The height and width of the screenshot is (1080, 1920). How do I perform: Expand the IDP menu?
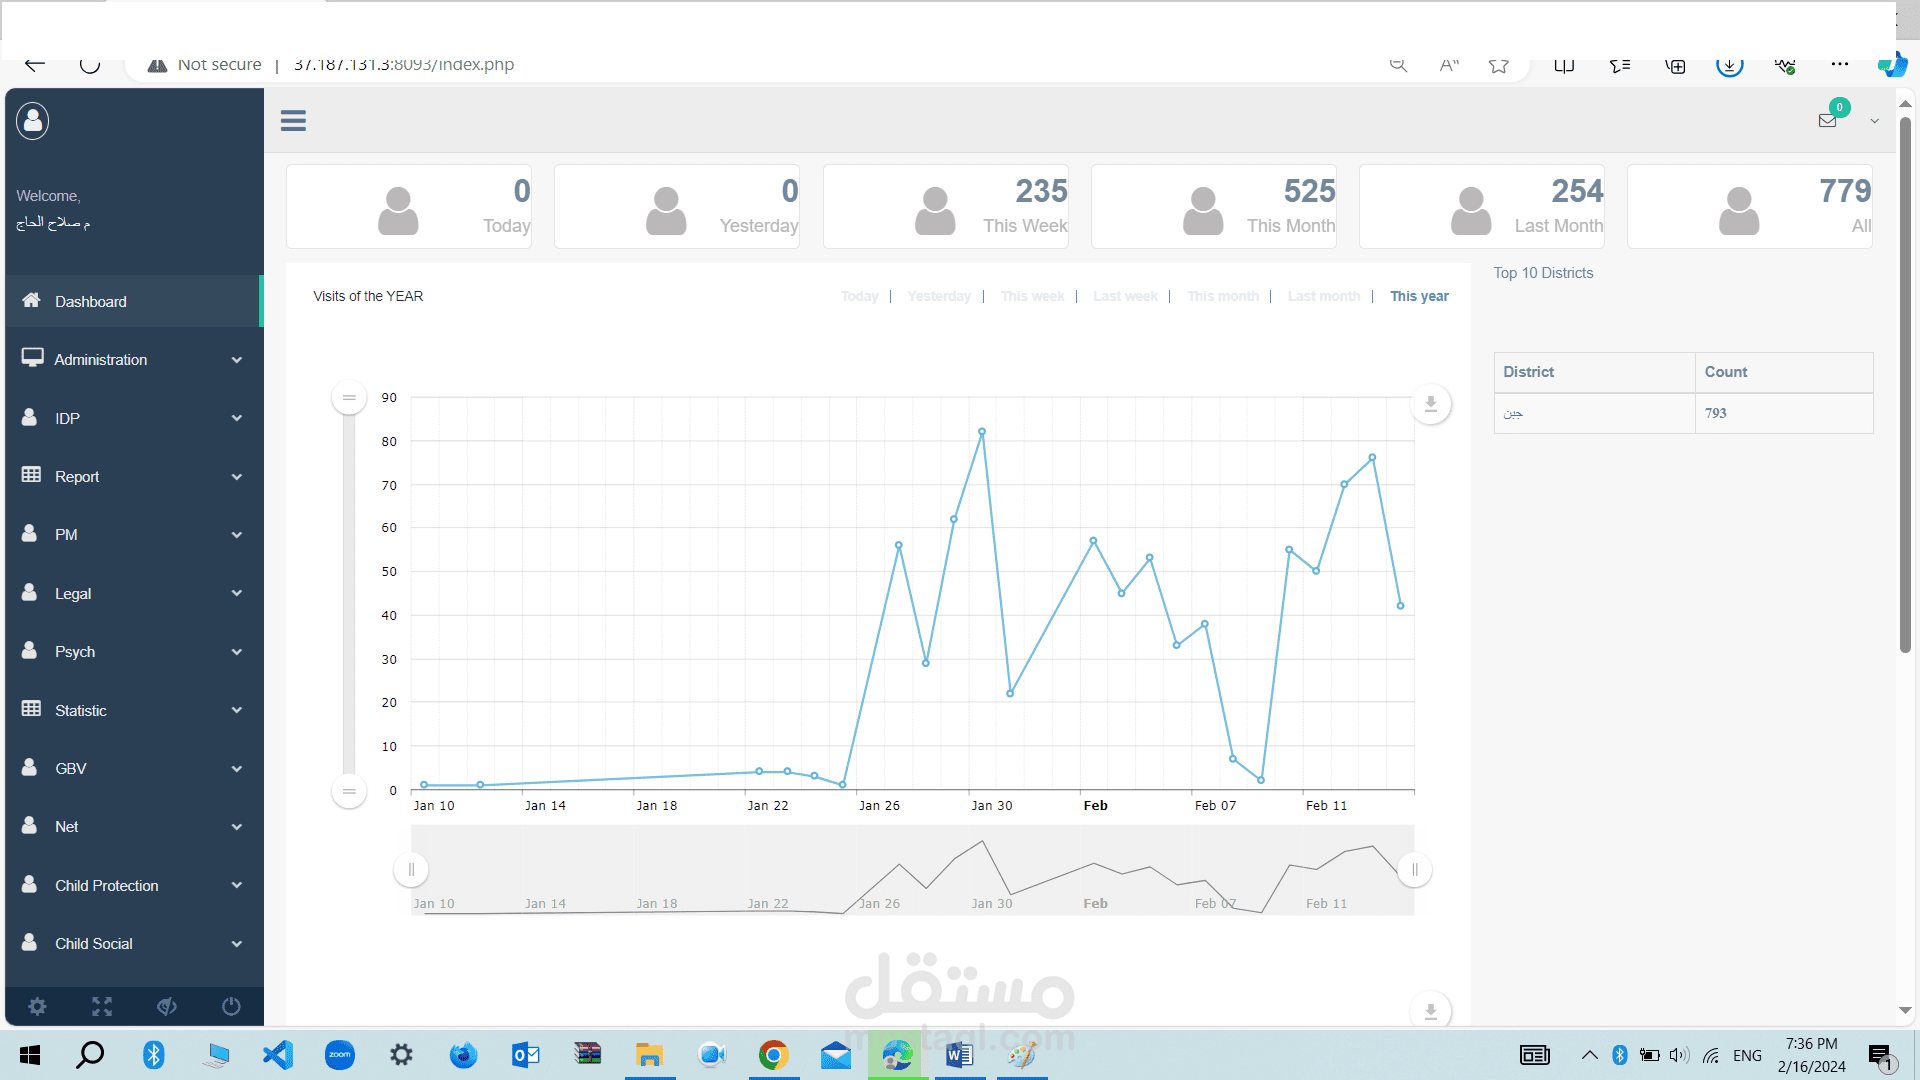[134, 418]
